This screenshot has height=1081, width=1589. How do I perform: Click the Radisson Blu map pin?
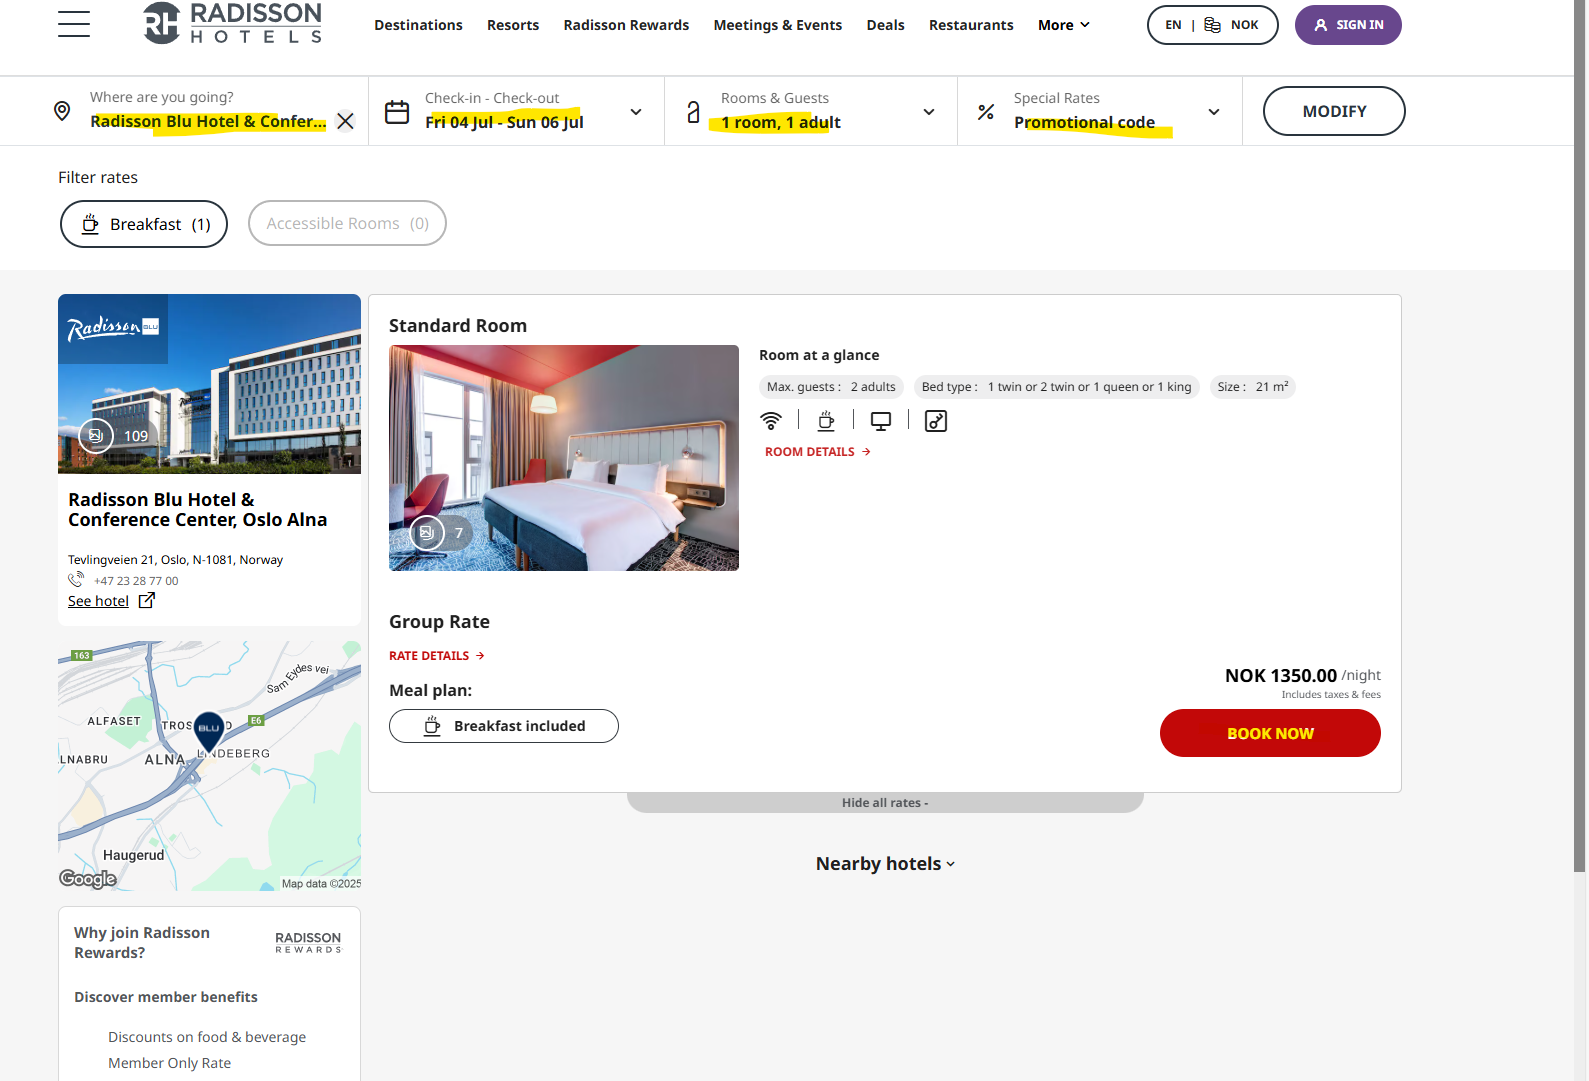pyautogui.click(x=209, y=732)
